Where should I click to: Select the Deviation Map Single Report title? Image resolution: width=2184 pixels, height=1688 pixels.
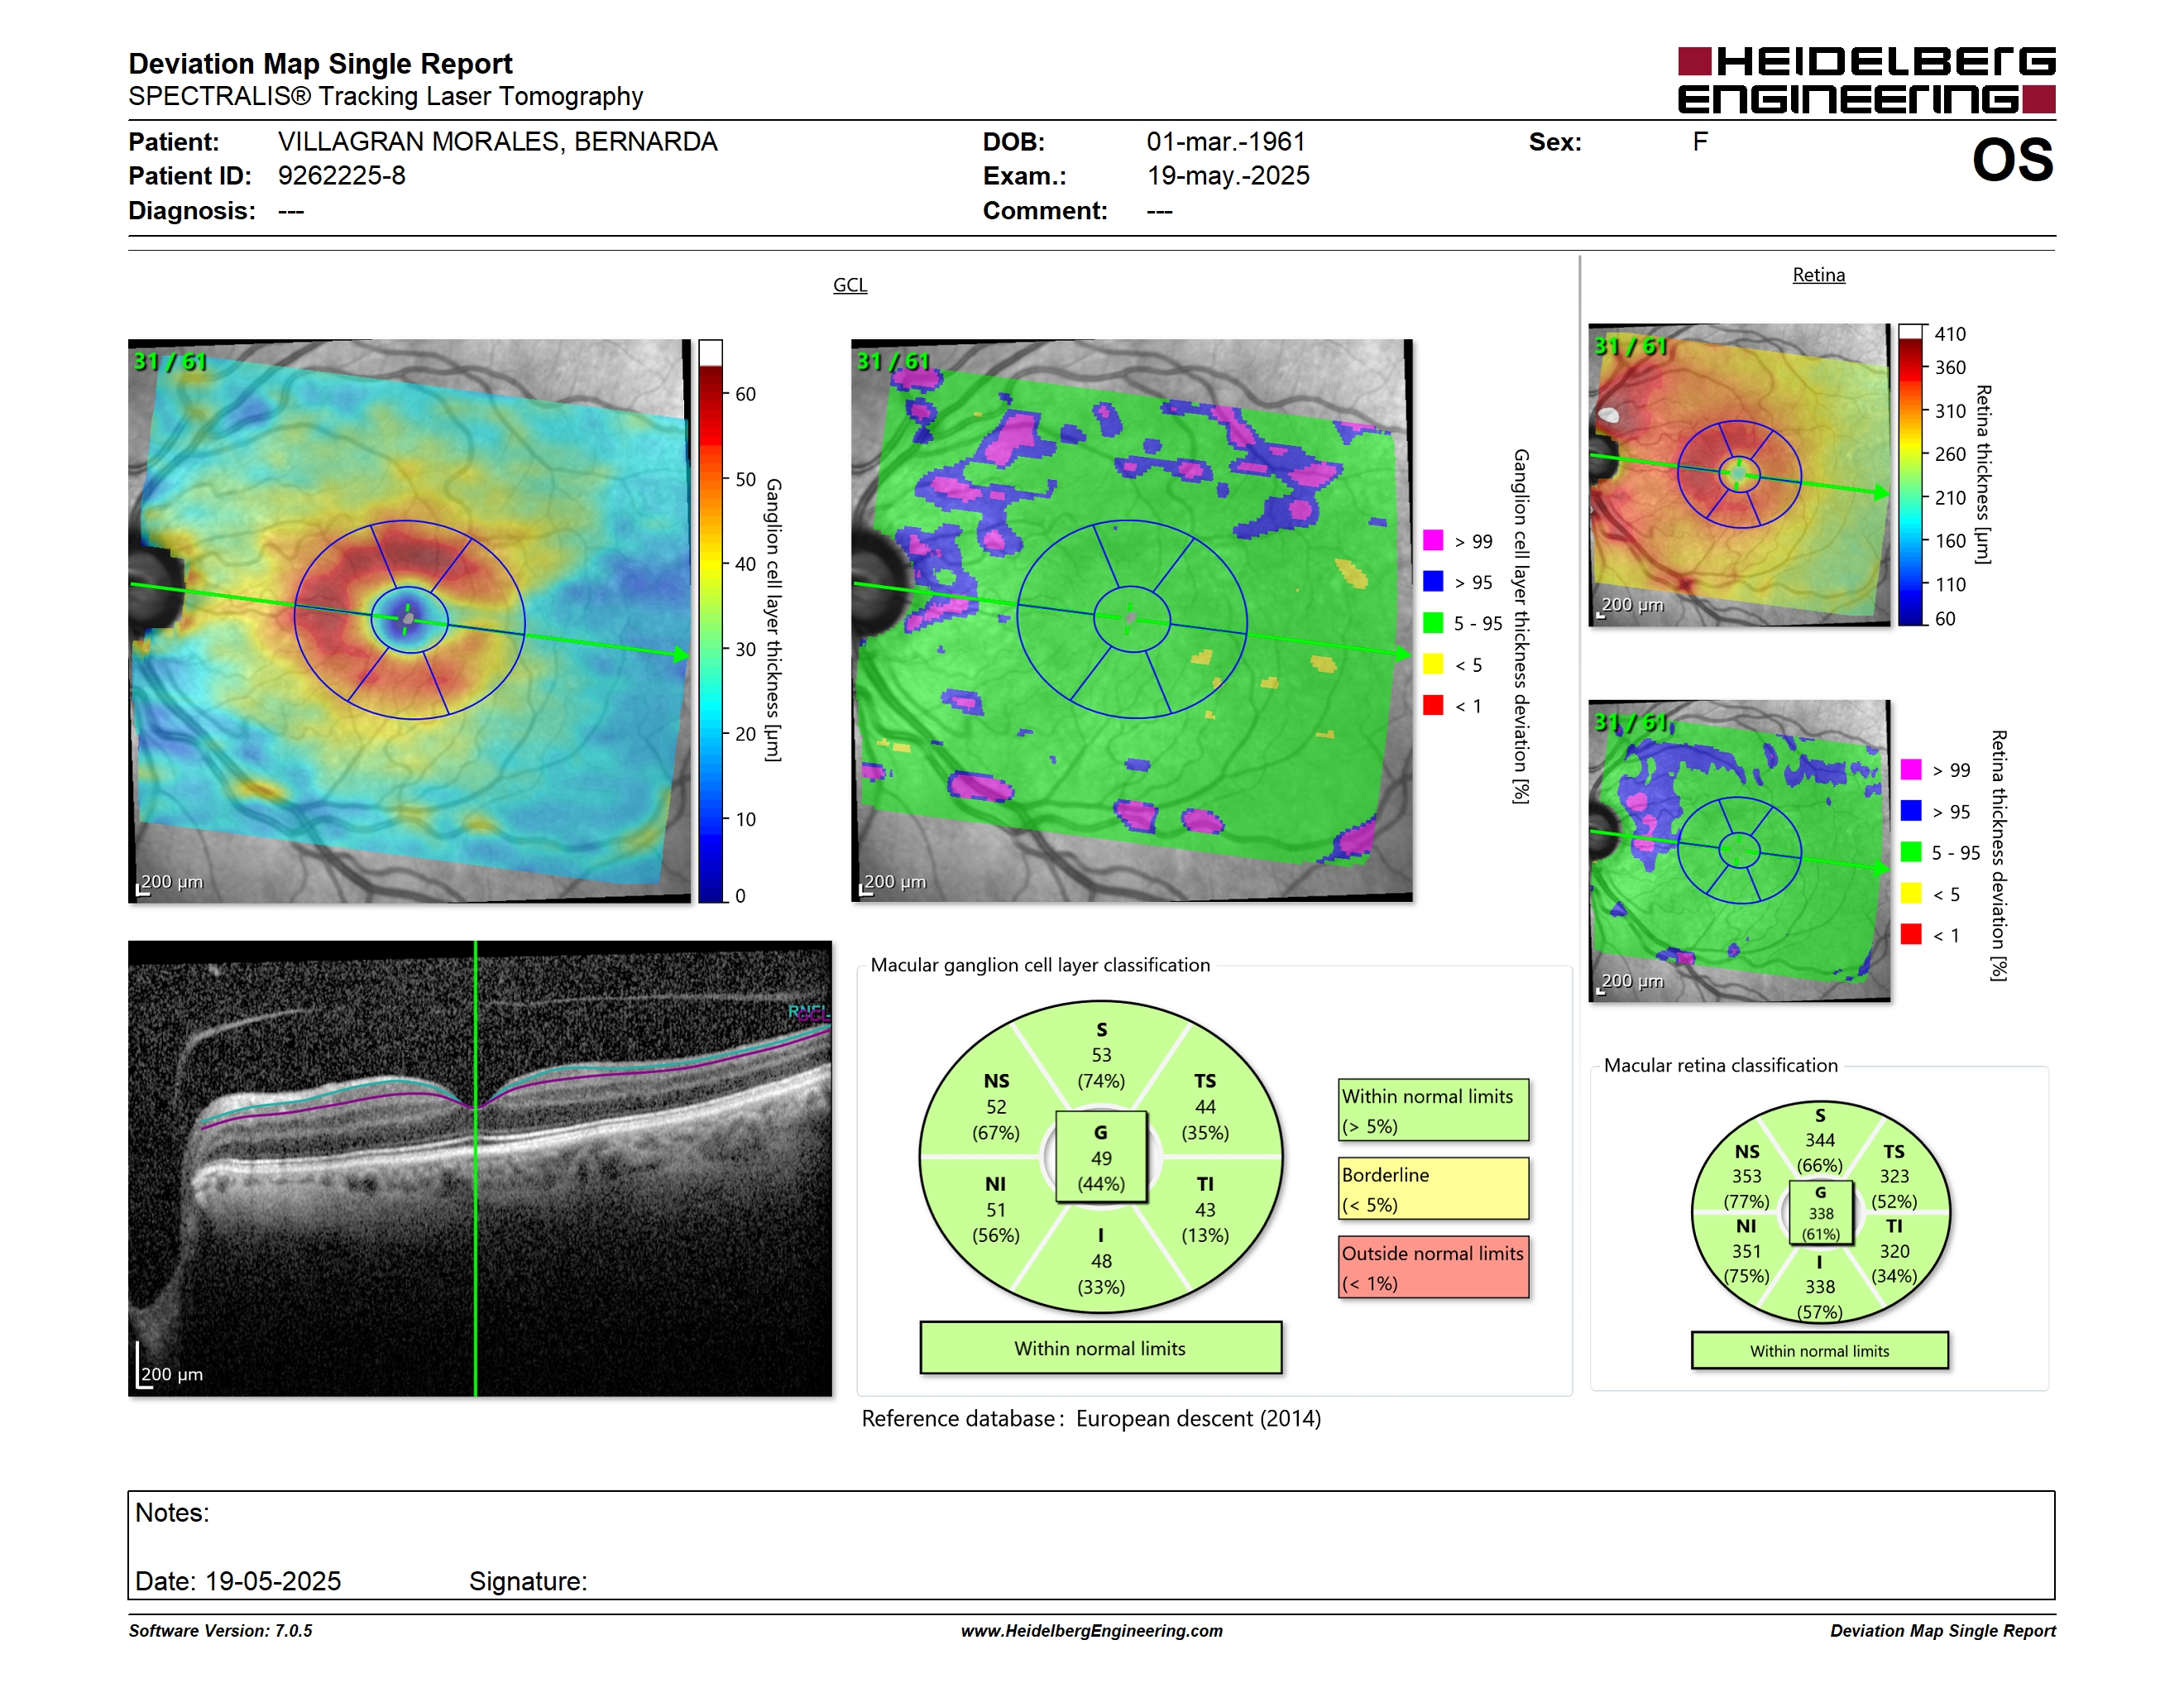tap(320, 64)
